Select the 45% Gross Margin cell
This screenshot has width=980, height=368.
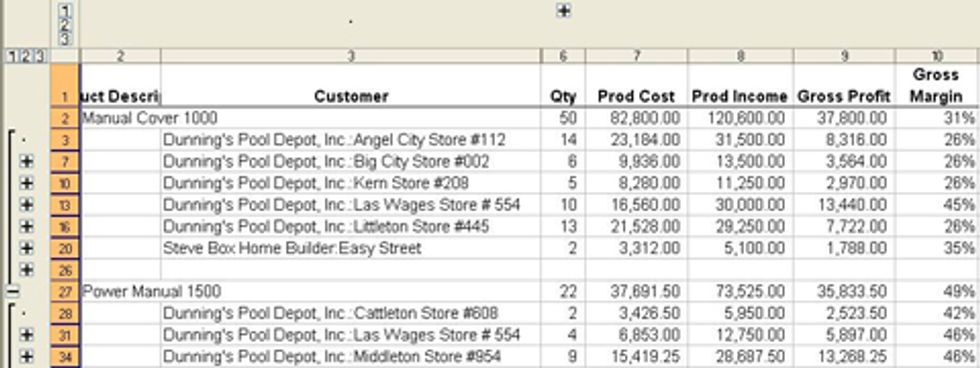tap(937, 205)
